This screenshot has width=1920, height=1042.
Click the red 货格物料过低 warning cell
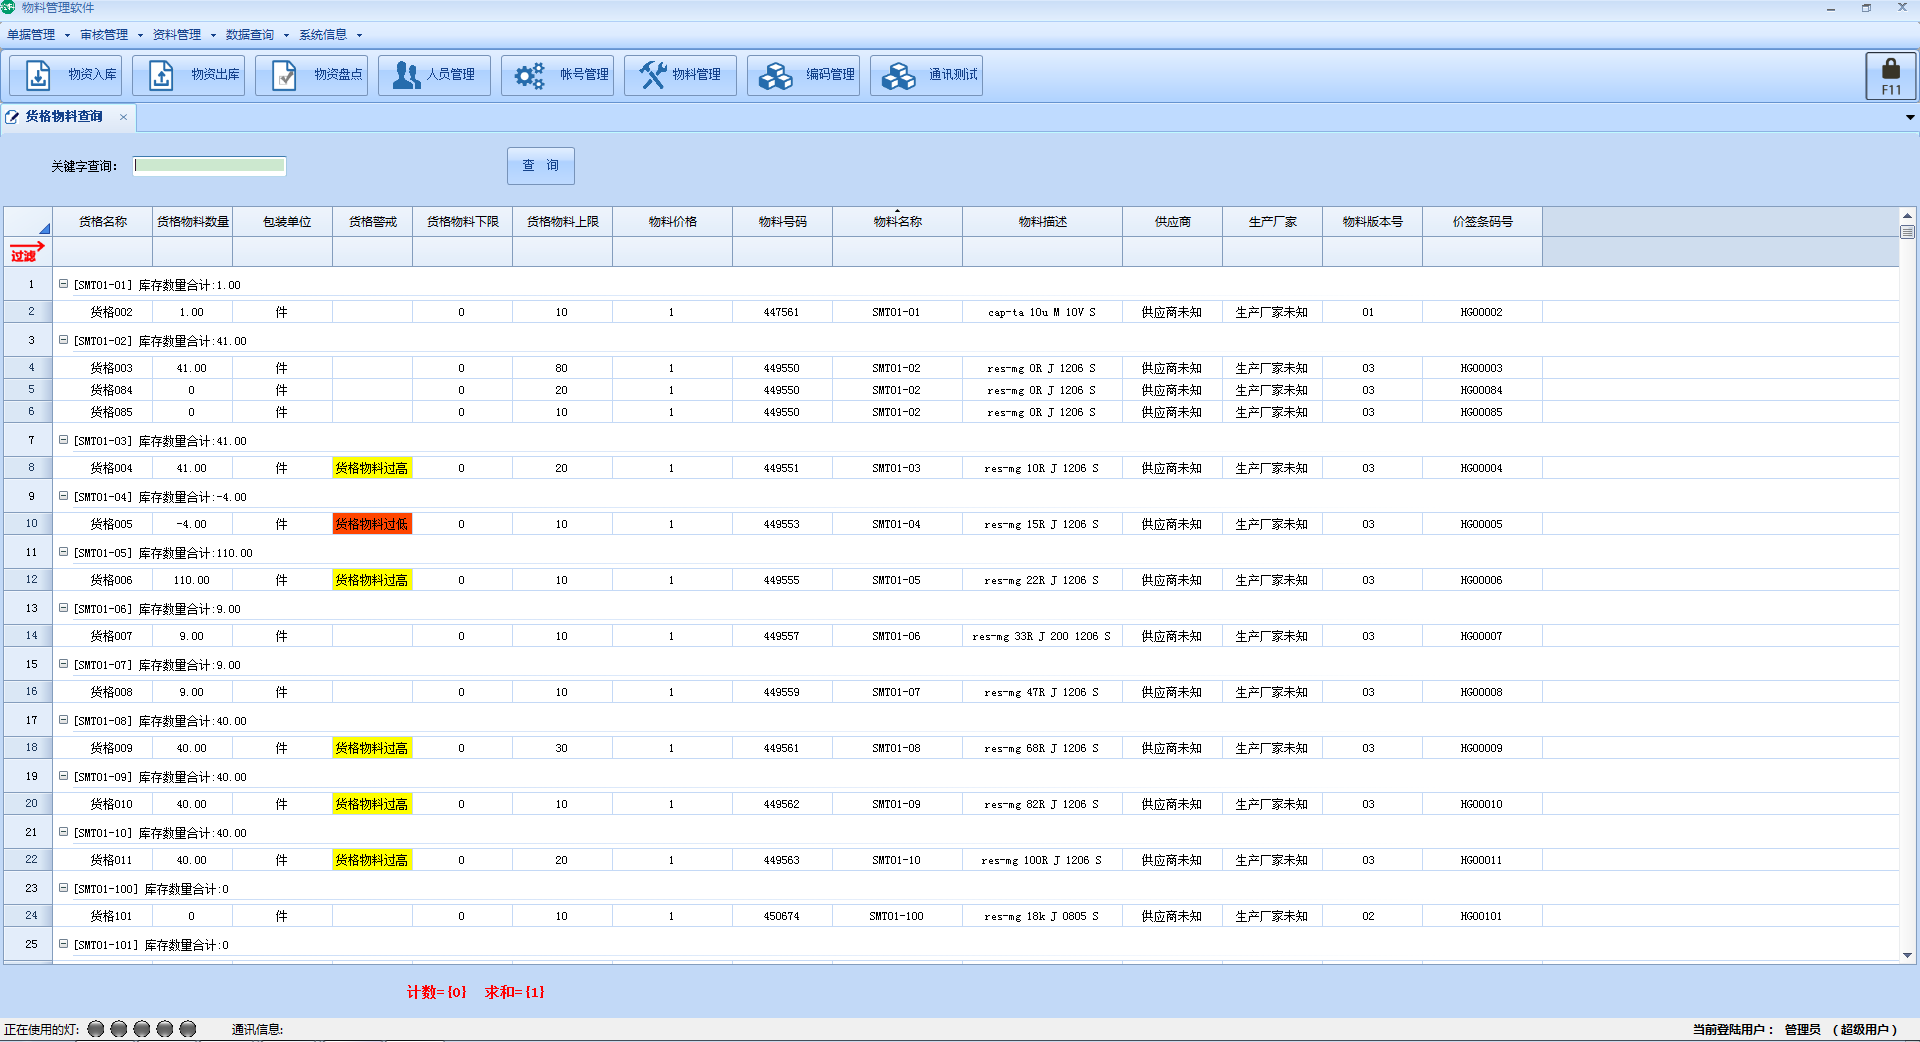[372, 524]
